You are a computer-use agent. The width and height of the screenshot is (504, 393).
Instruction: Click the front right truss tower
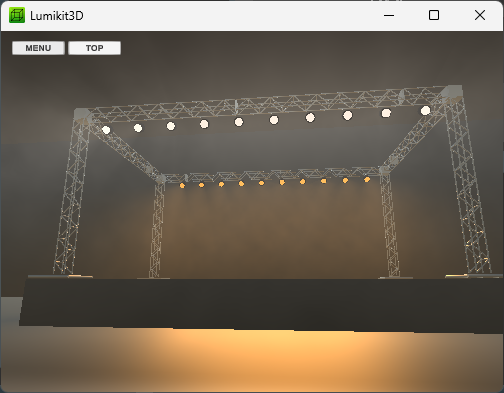tap(467, 187)
